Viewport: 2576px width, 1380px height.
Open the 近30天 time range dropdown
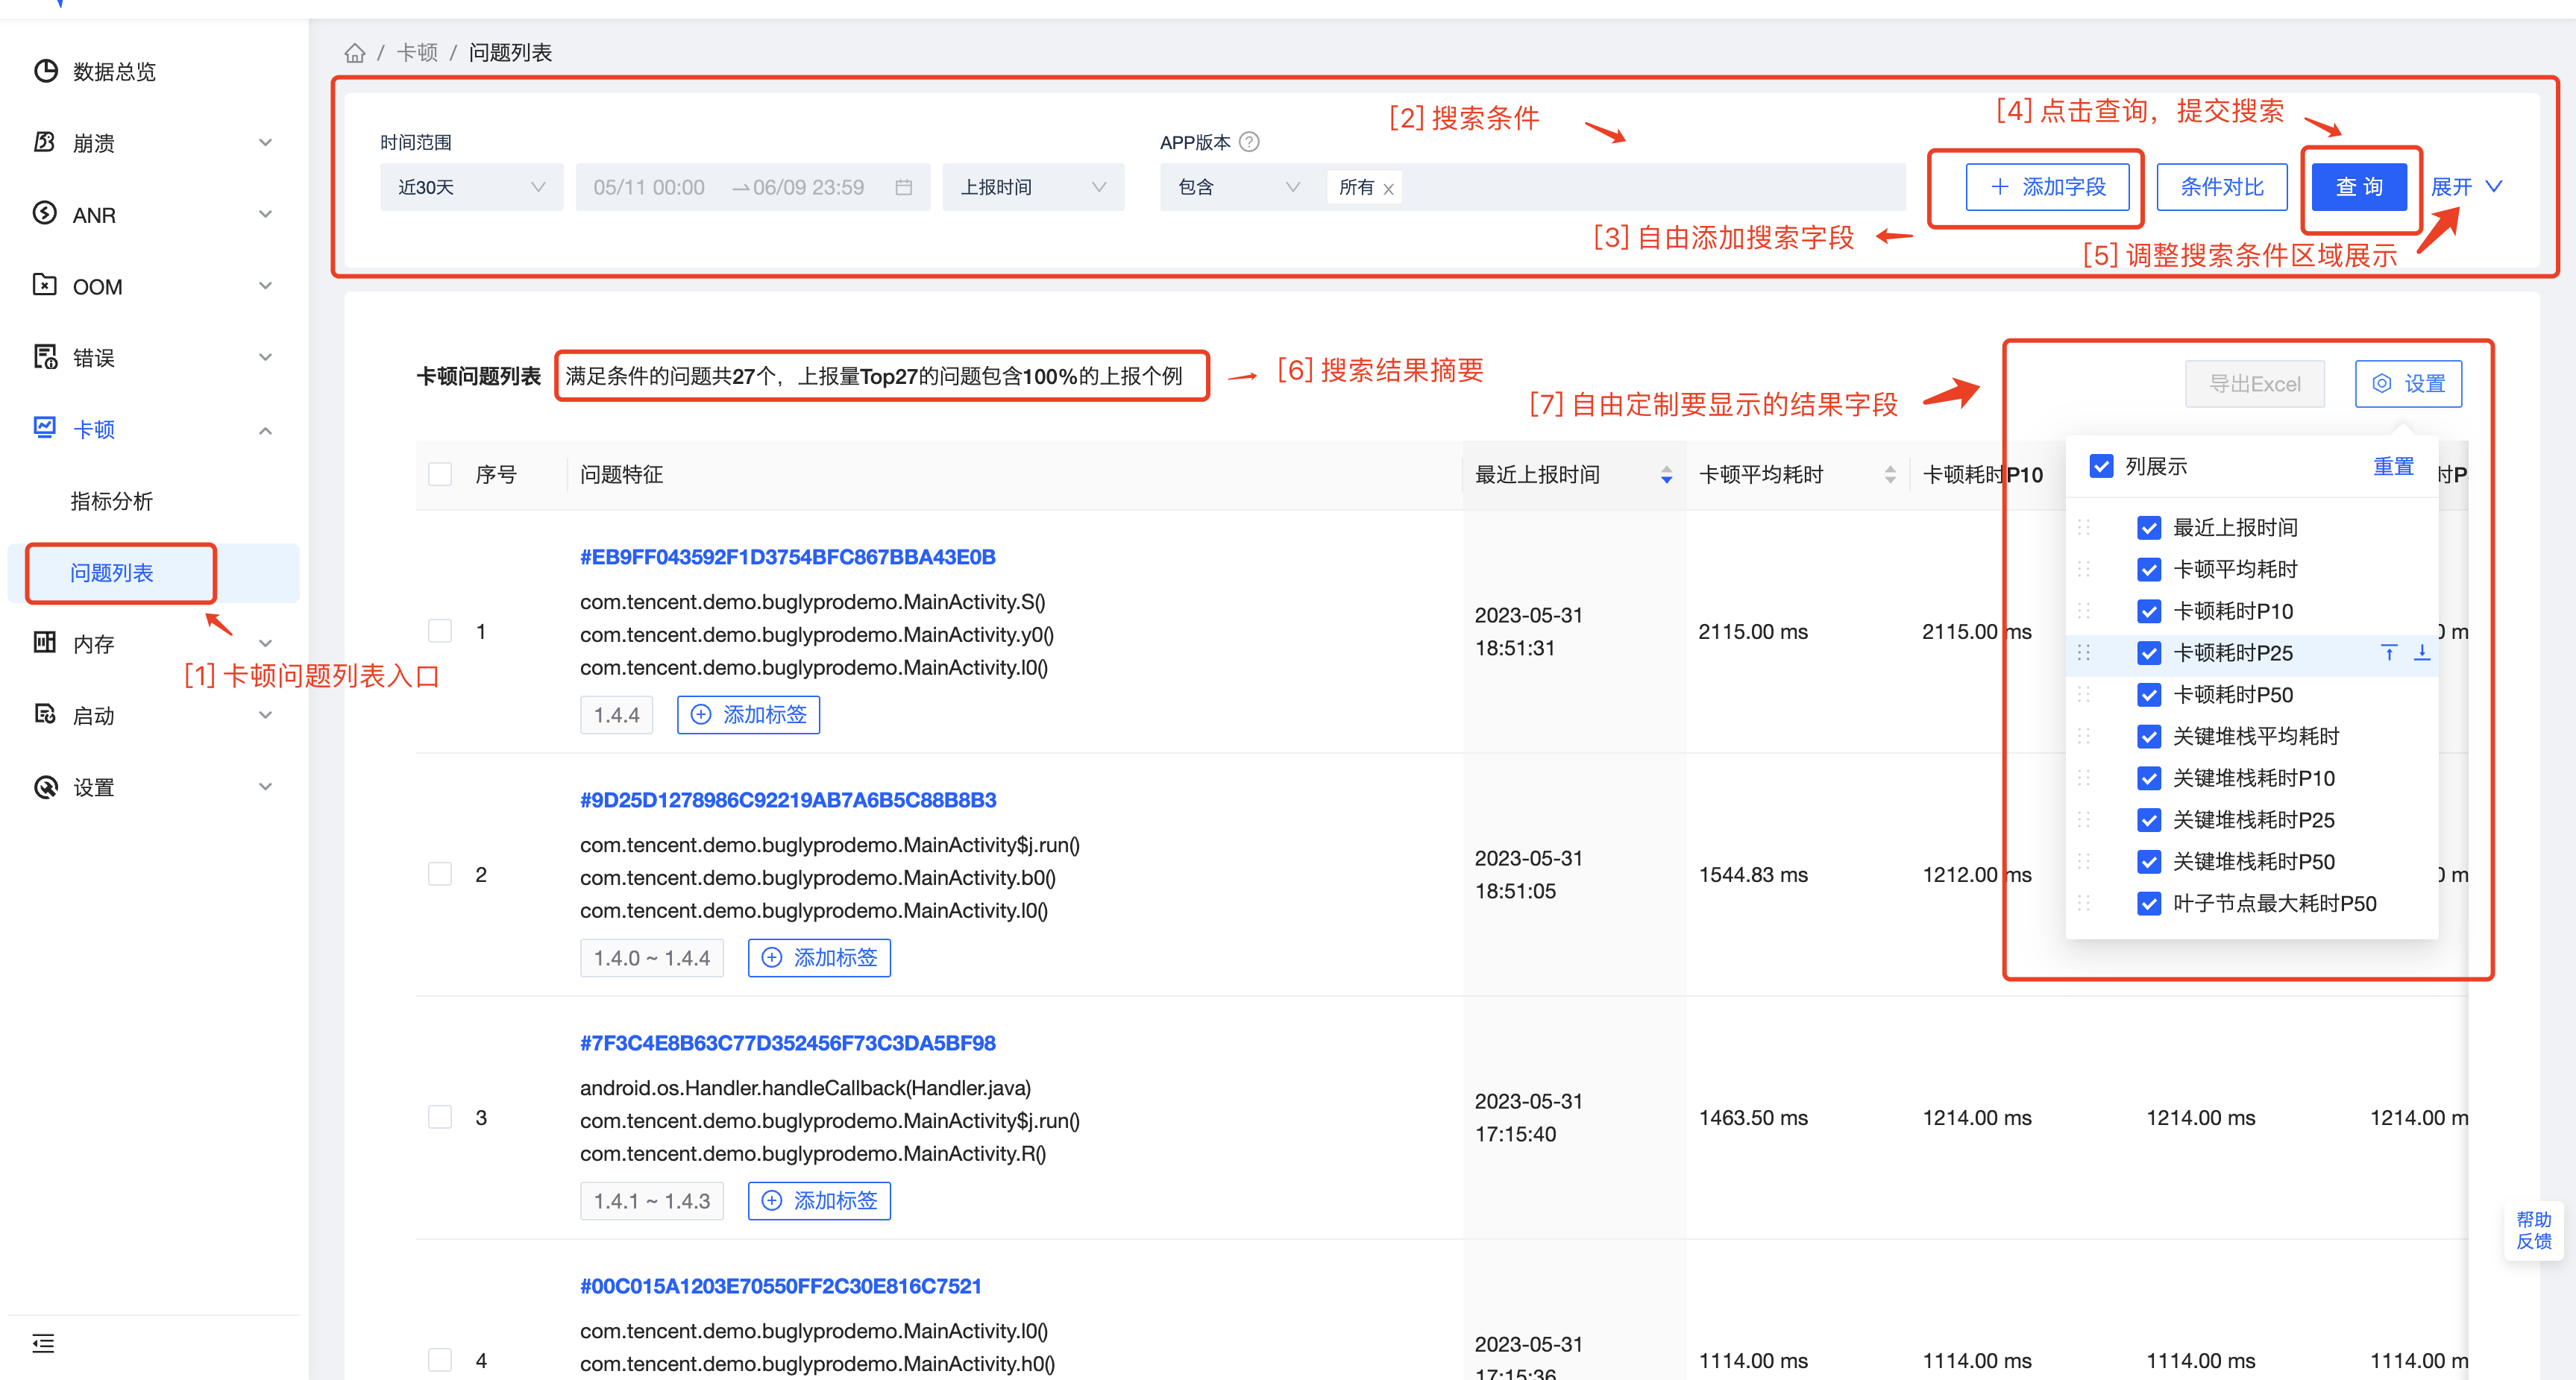point(471,187)
